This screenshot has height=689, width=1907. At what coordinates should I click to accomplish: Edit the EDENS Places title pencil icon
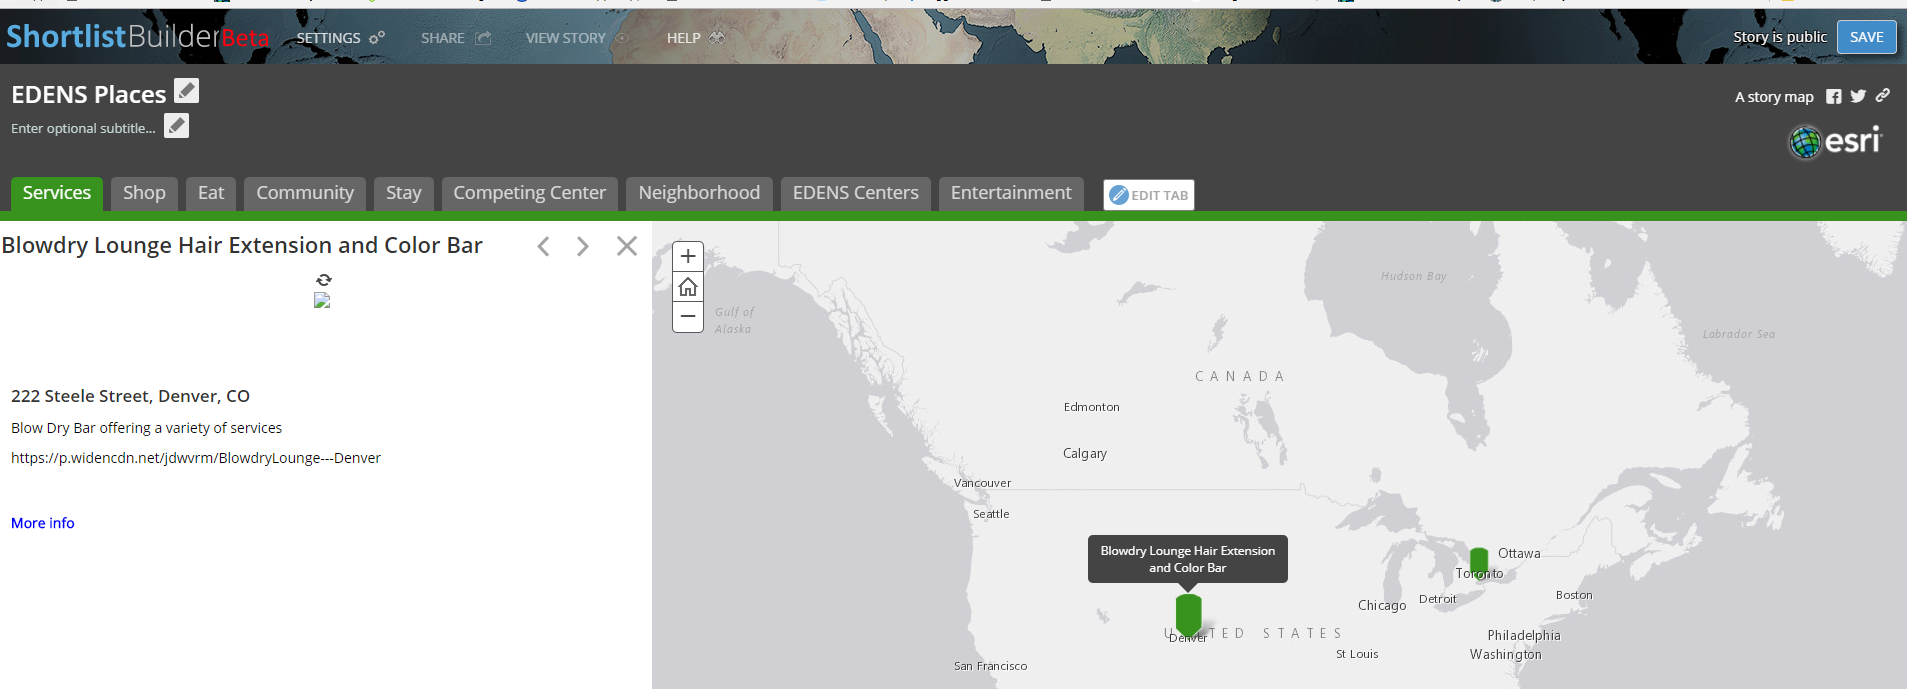click(187, 91)
